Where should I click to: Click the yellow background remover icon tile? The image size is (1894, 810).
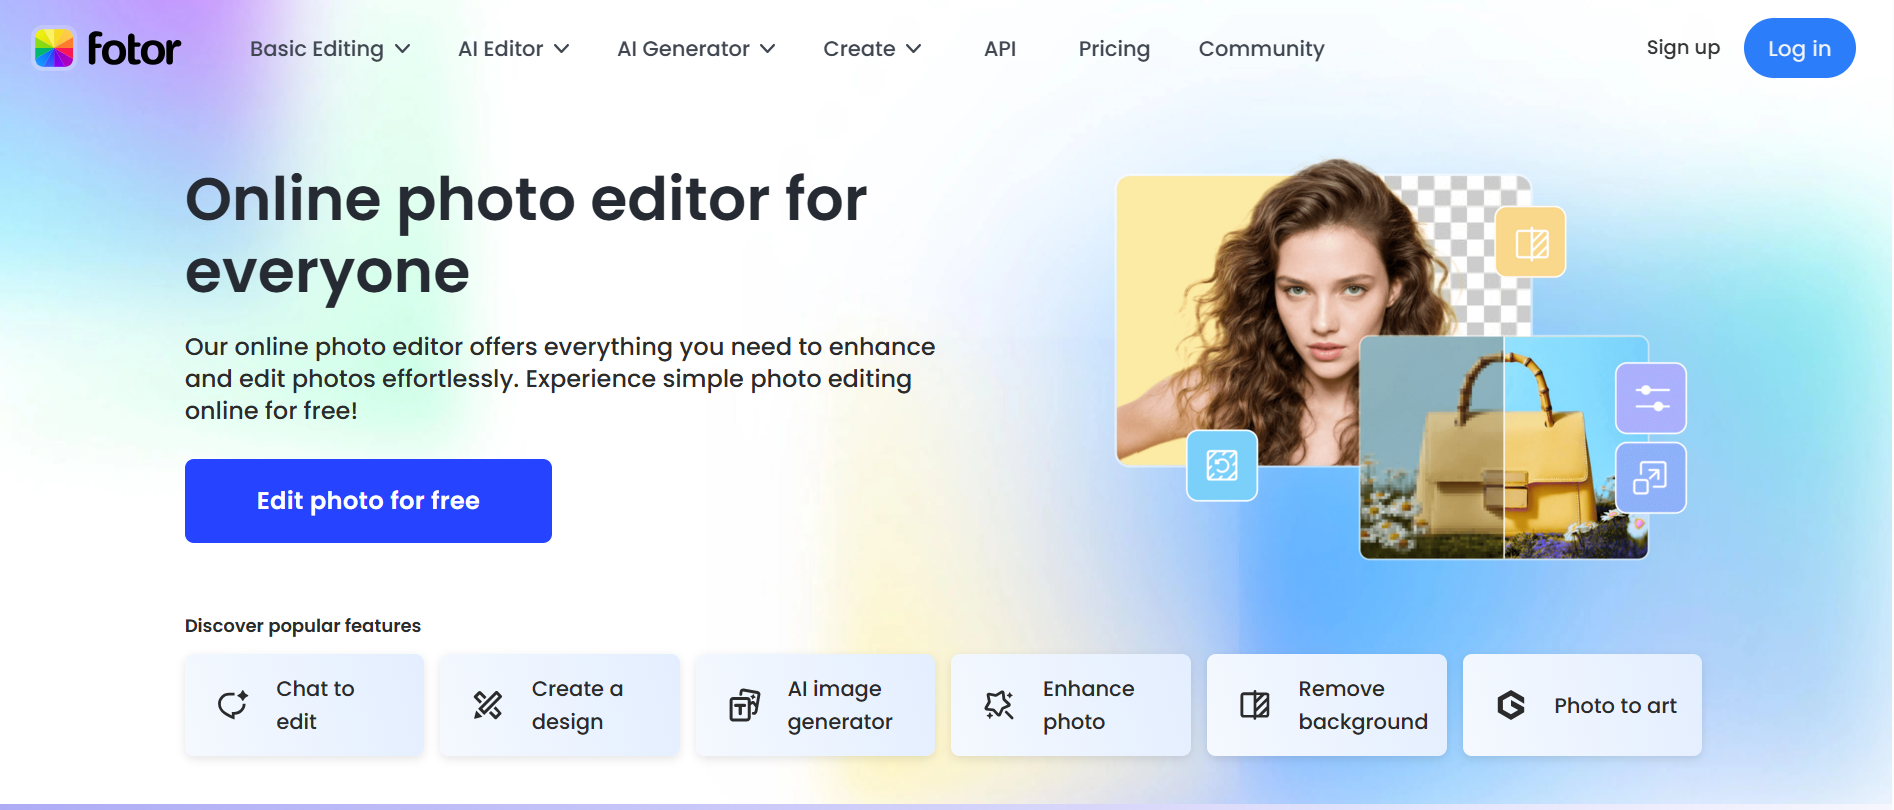click(1531, 242)
